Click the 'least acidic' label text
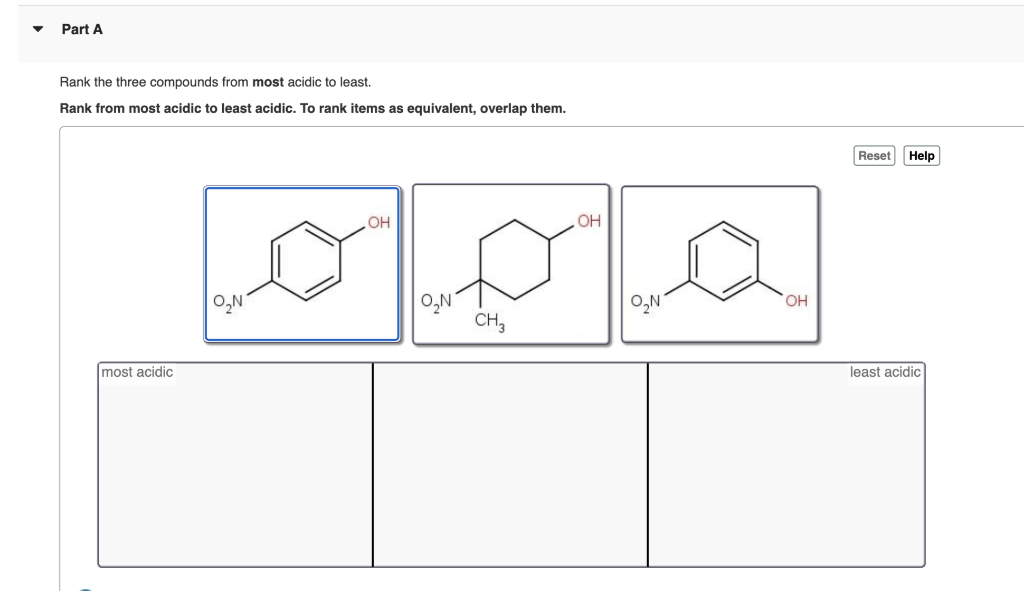1024x591 pixels. [x=885, y=372]
